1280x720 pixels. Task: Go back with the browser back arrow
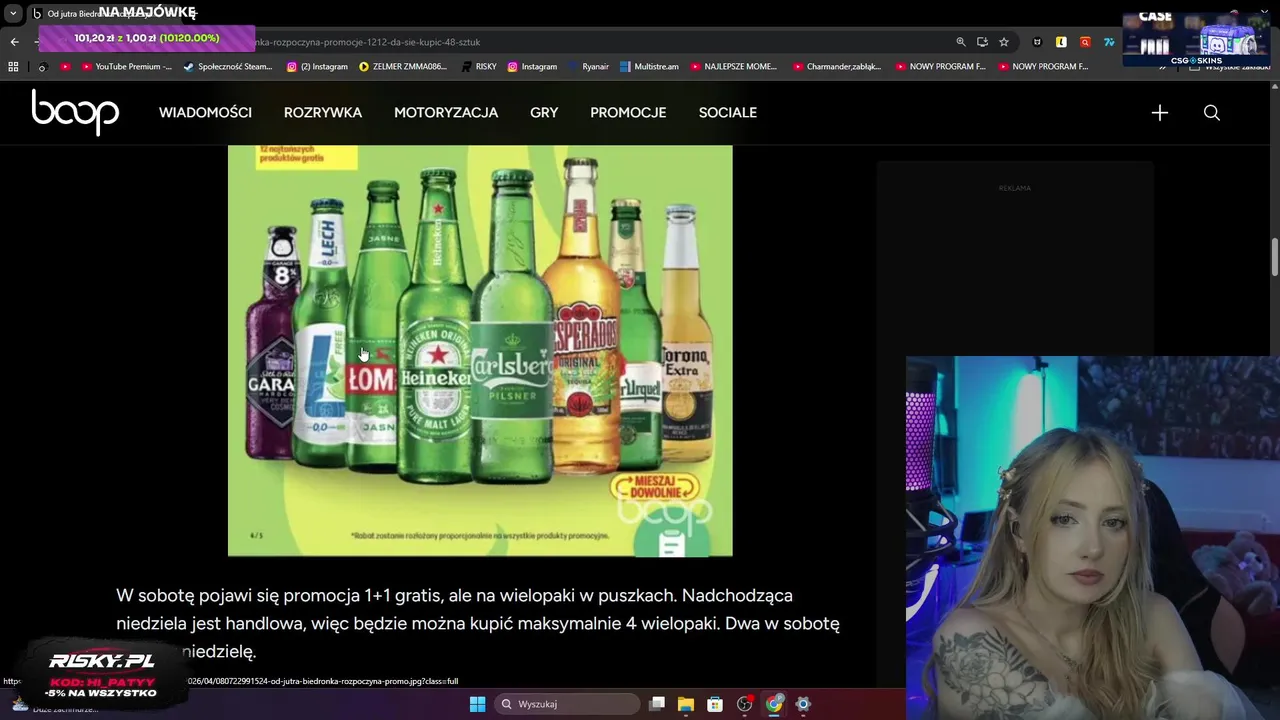click(x=14, y=42)
